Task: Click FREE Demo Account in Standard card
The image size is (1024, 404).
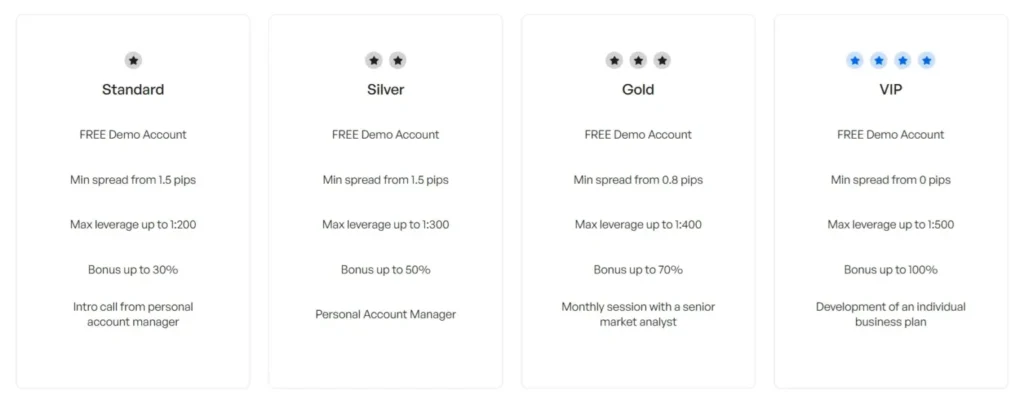Action: (133, 135)
